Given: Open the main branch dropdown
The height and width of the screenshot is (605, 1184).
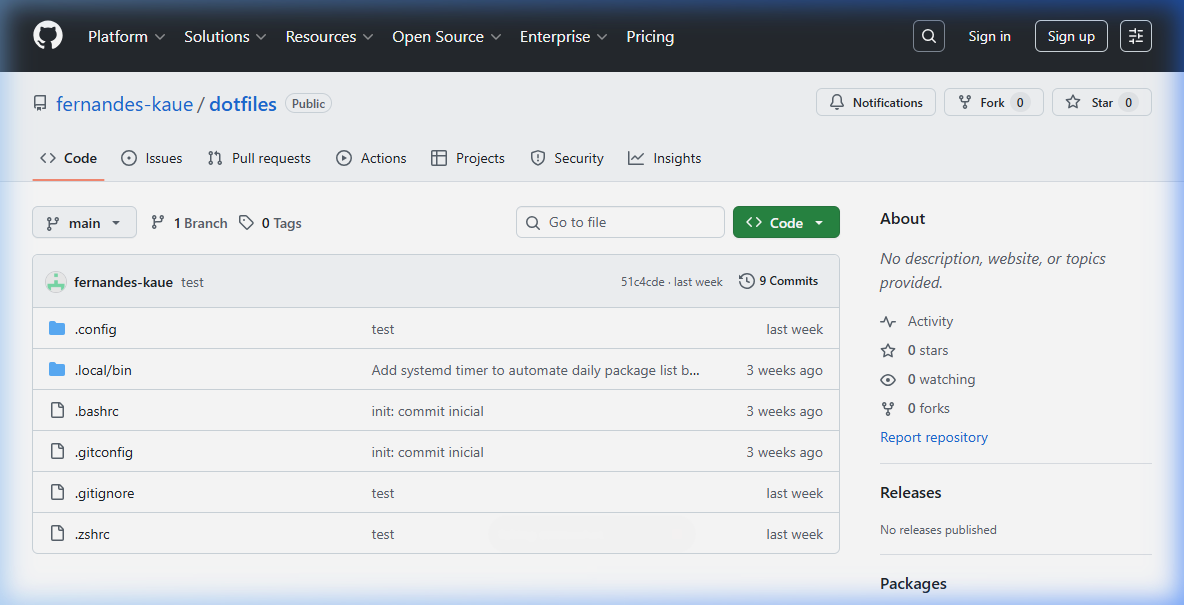Looking at the screenshot, I should [84, 222].
